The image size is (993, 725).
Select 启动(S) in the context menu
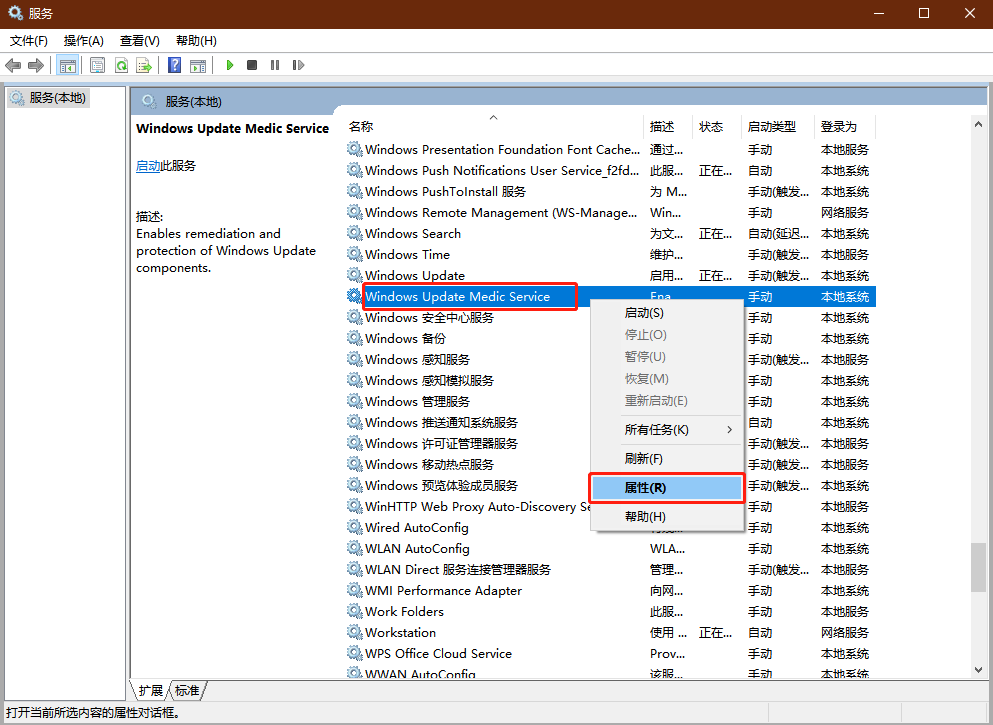click(x=644, y=313)
